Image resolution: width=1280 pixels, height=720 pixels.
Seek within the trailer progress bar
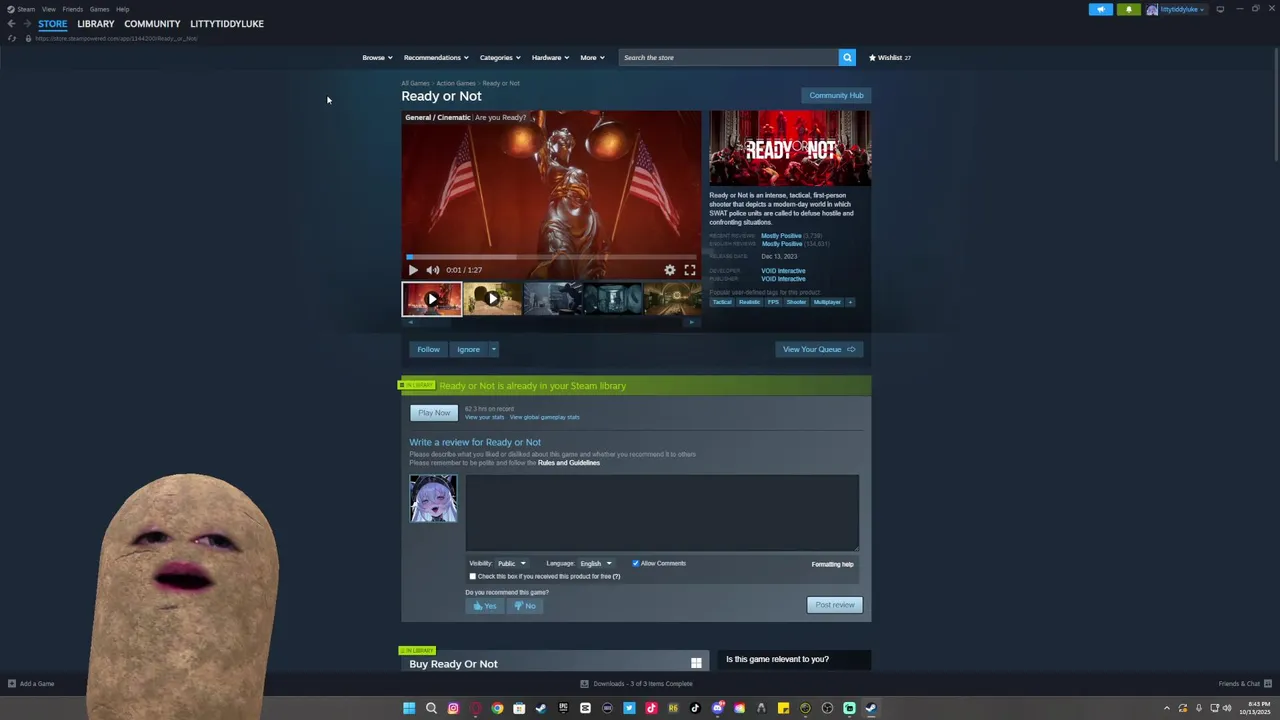(551, 257)
